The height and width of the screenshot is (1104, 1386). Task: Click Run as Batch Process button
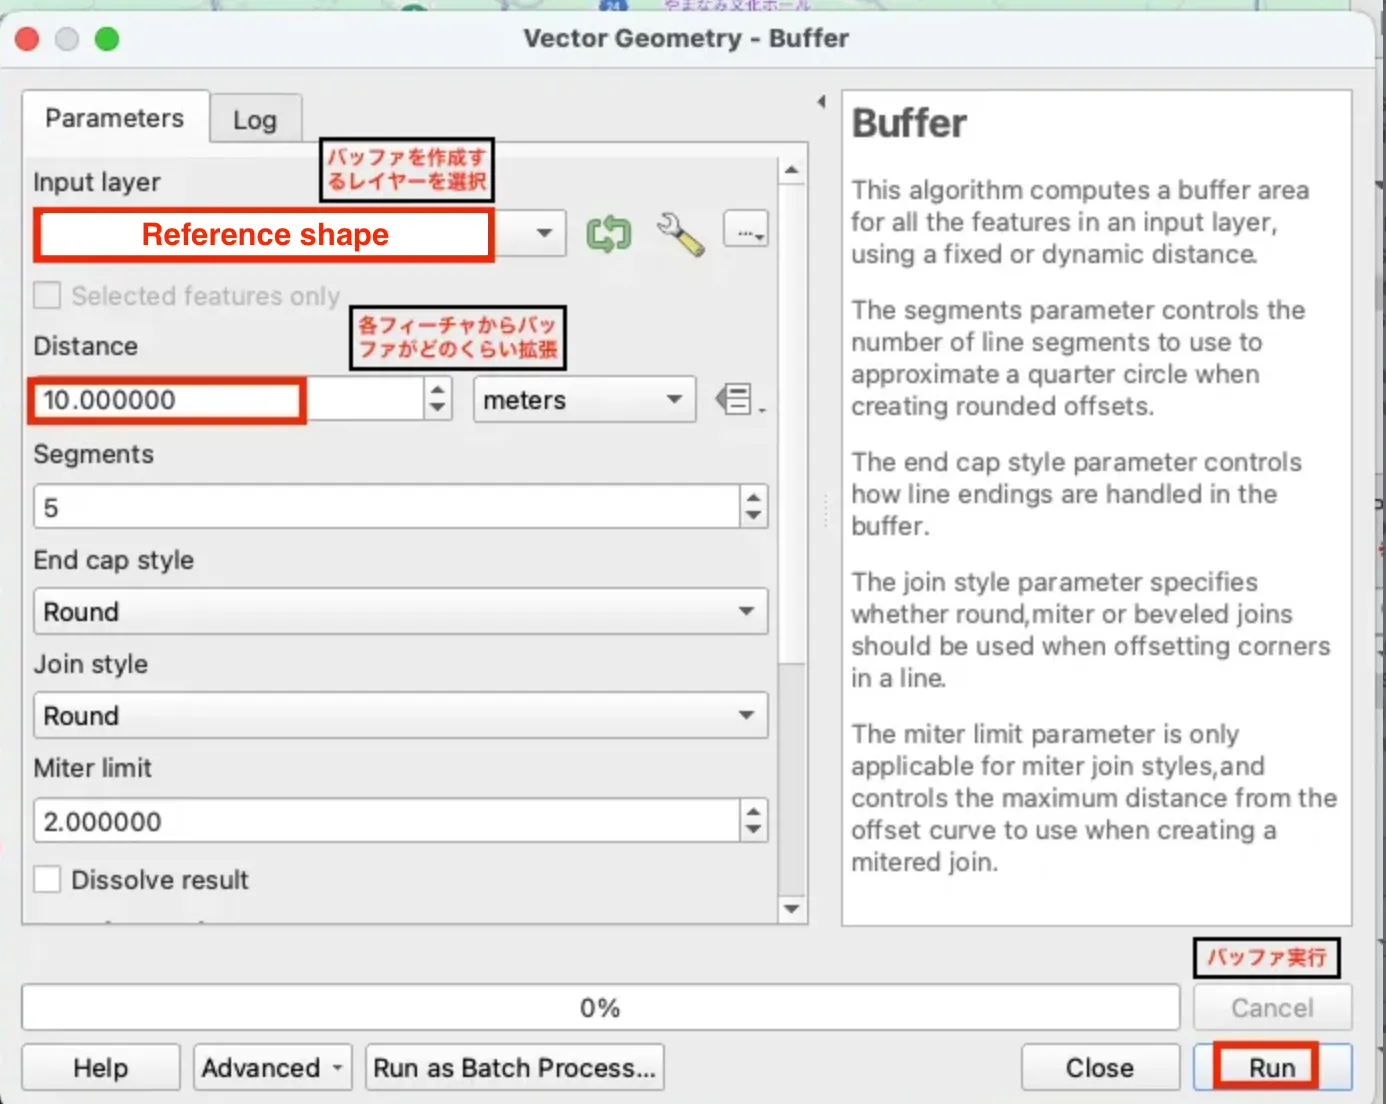pos(515,1068)
